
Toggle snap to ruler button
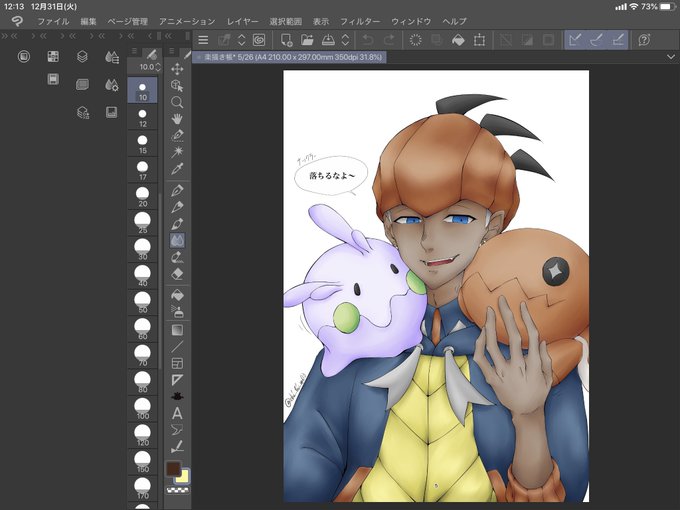click(x=575, y=40)
